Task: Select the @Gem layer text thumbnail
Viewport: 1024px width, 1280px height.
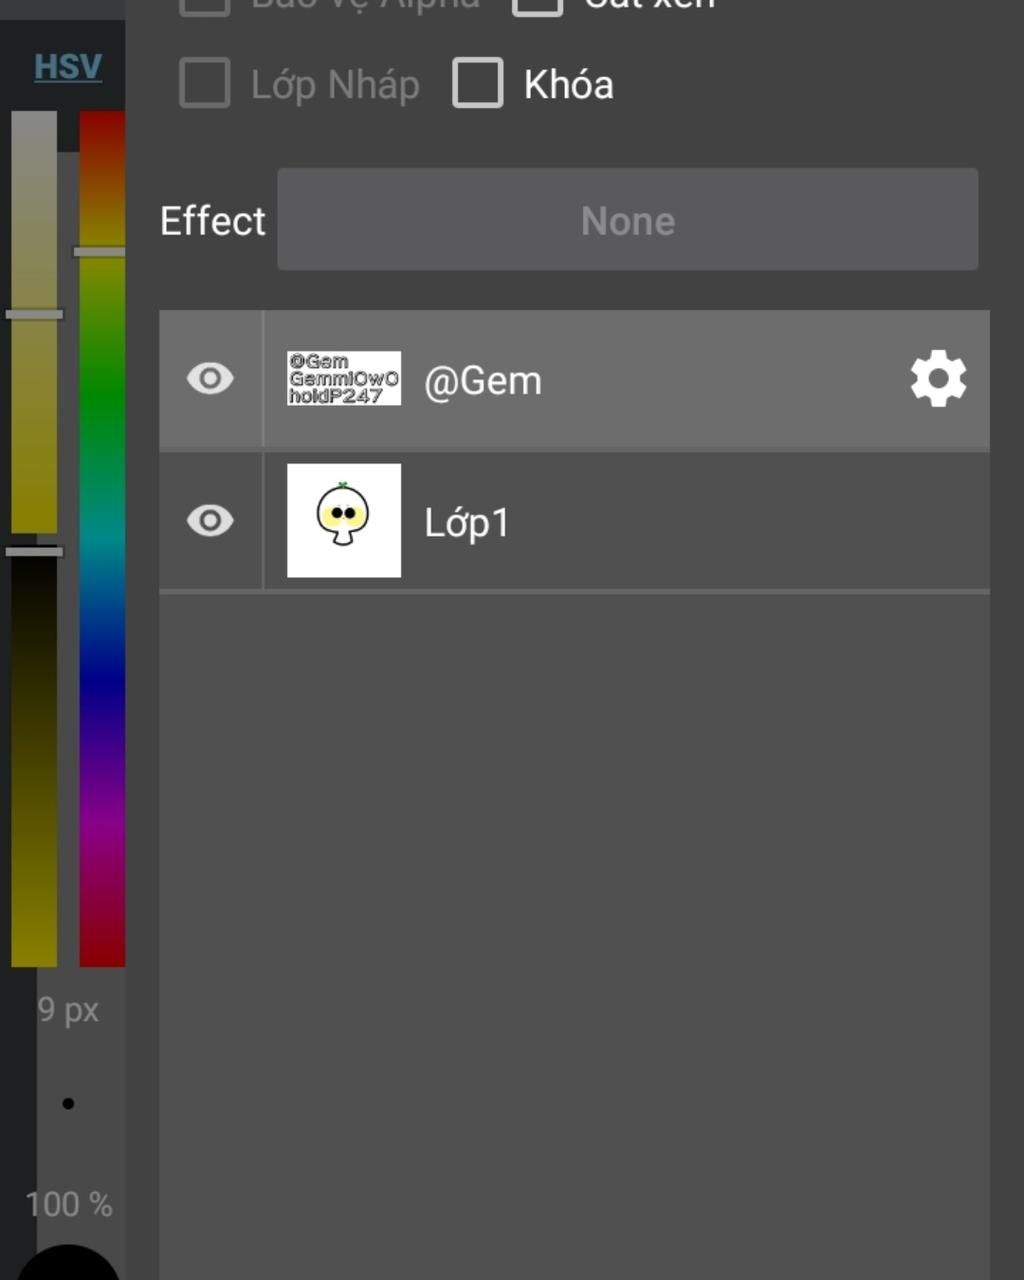Action: (344, 378)
